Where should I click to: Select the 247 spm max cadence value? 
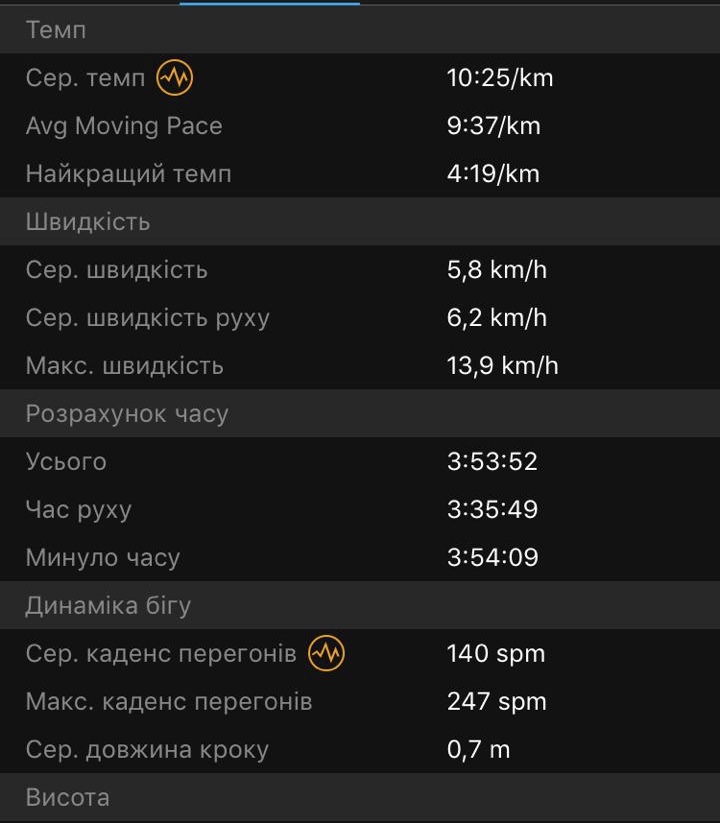[497, 701]
